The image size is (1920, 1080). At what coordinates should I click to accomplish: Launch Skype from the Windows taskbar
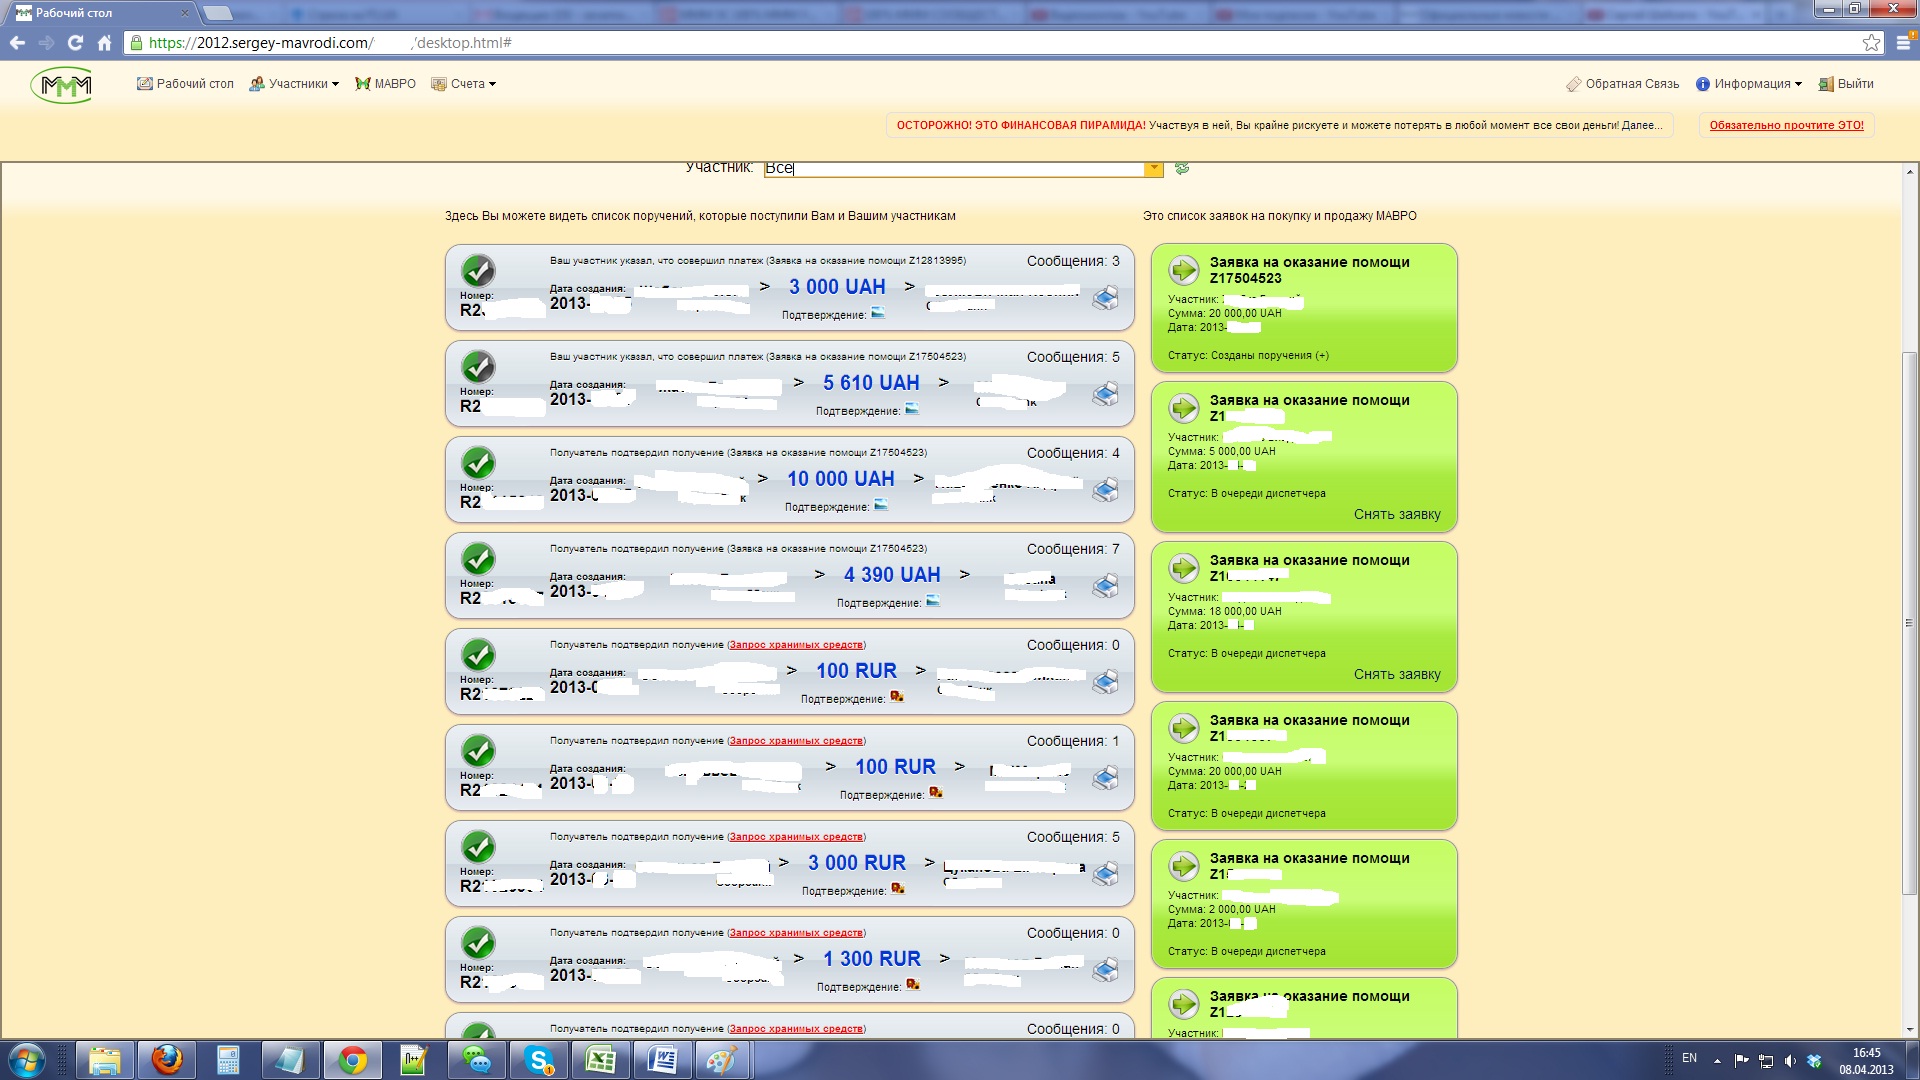[x=540, y=1060]
